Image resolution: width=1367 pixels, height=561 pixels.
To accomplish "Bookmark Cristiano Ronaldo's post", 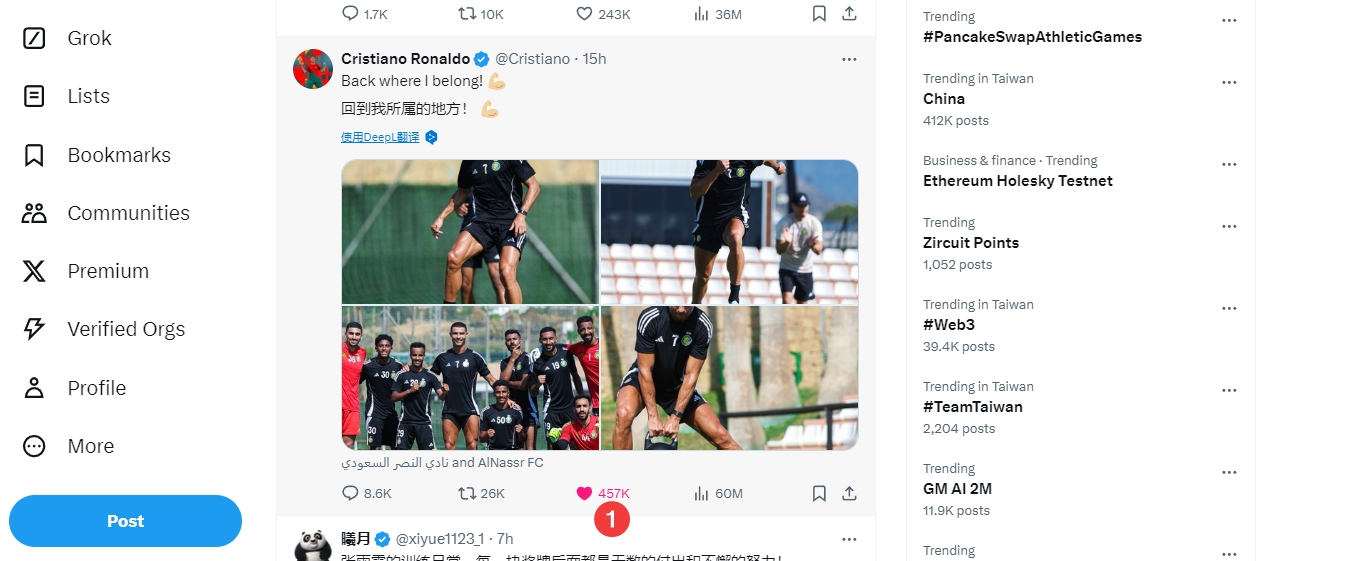I will [819, 493].
